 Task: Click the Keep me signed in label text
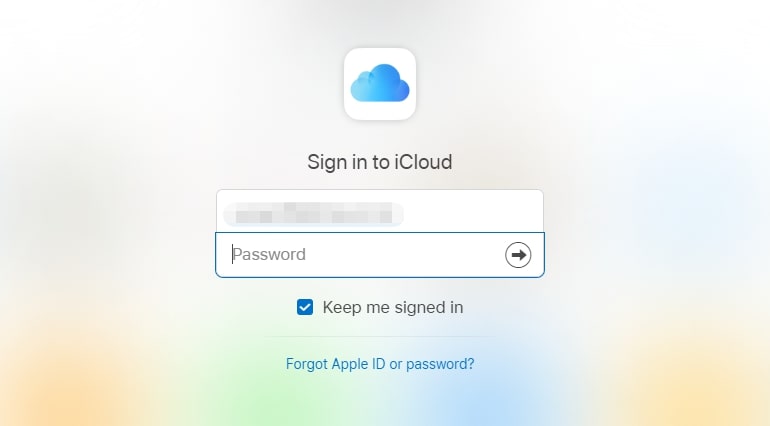393,308
